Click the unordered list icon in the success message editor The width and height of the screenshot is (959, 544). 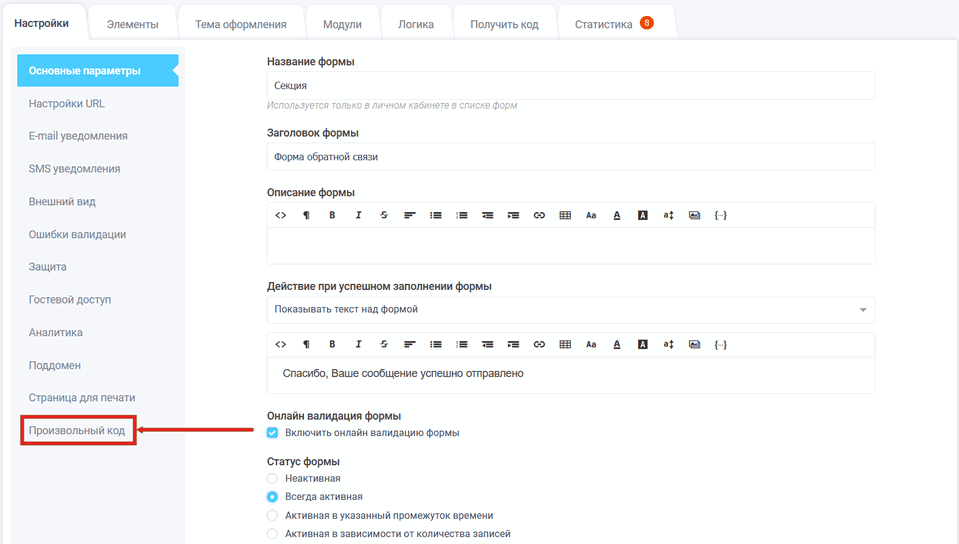point(436,345)
